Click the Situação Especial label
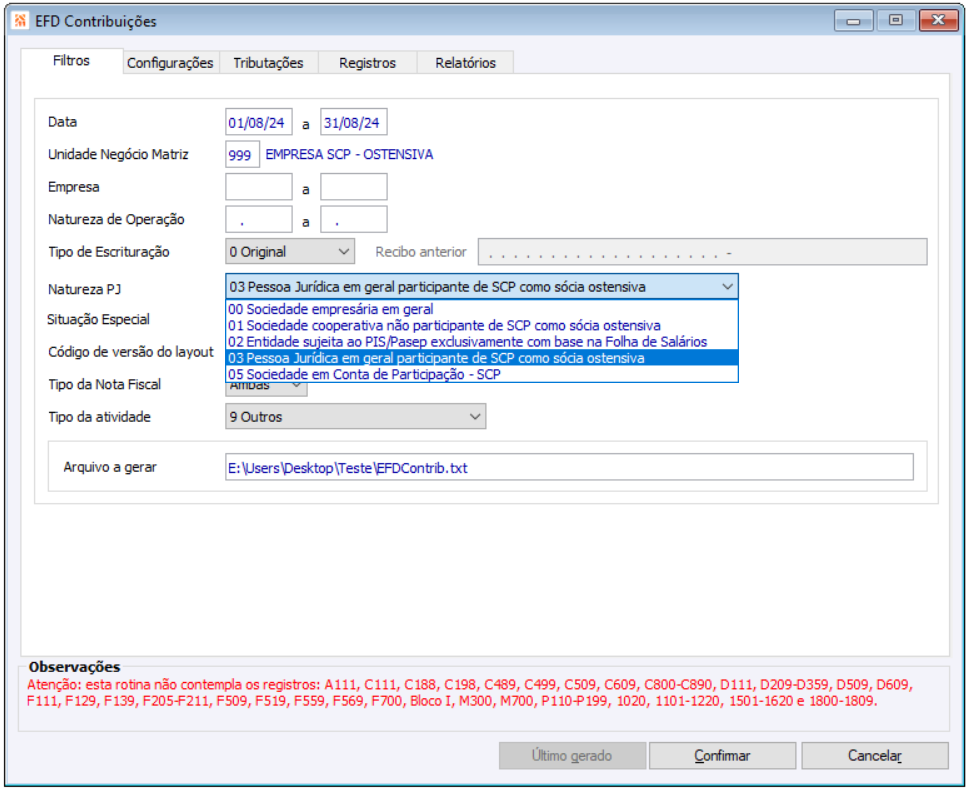This screenshot has height=790, width=971. click(x=98, y=319)
